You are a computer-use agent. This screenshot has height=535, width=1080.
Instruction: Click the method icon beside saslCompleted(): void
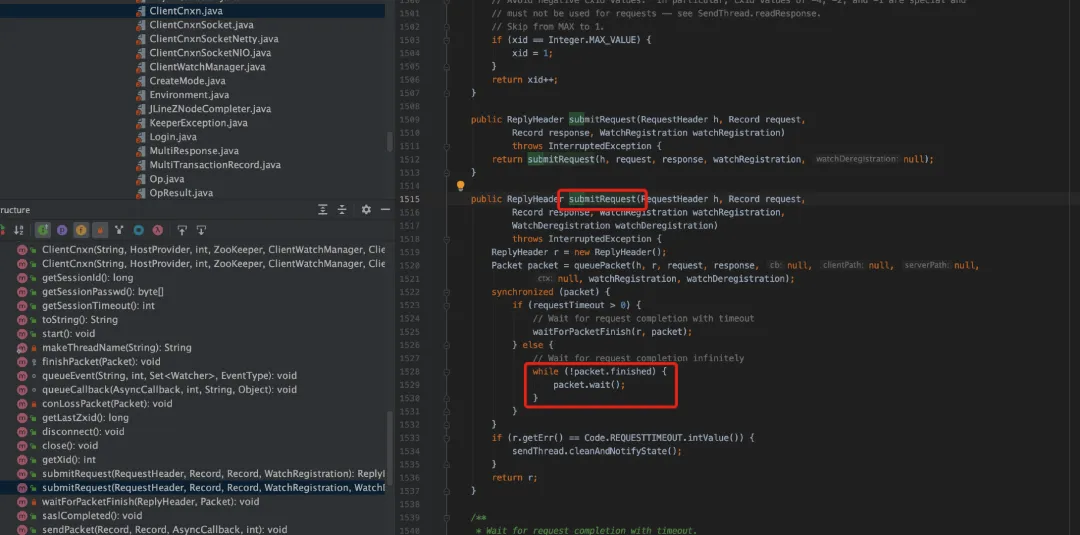point(22,516)
